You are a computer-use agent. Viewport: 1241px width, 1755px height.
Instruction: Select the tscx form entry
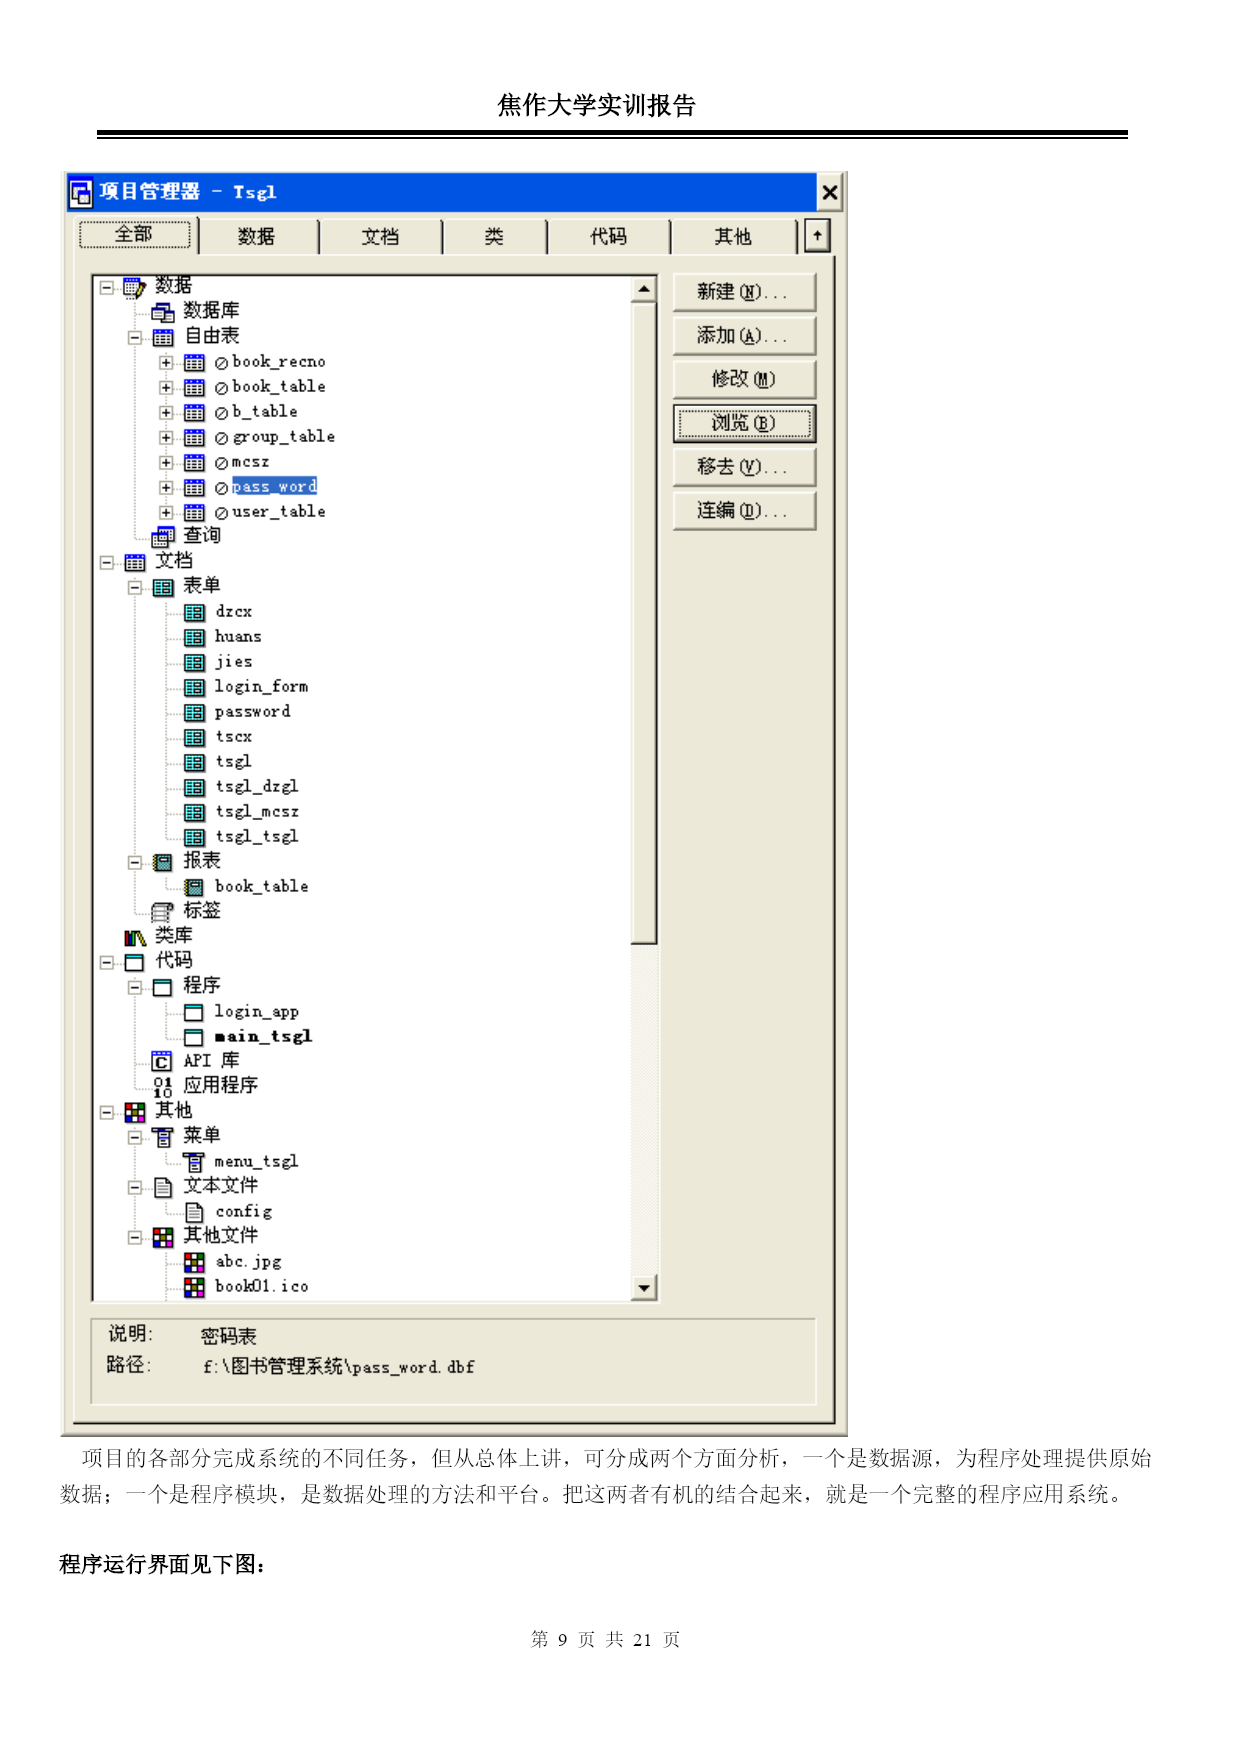234,737
